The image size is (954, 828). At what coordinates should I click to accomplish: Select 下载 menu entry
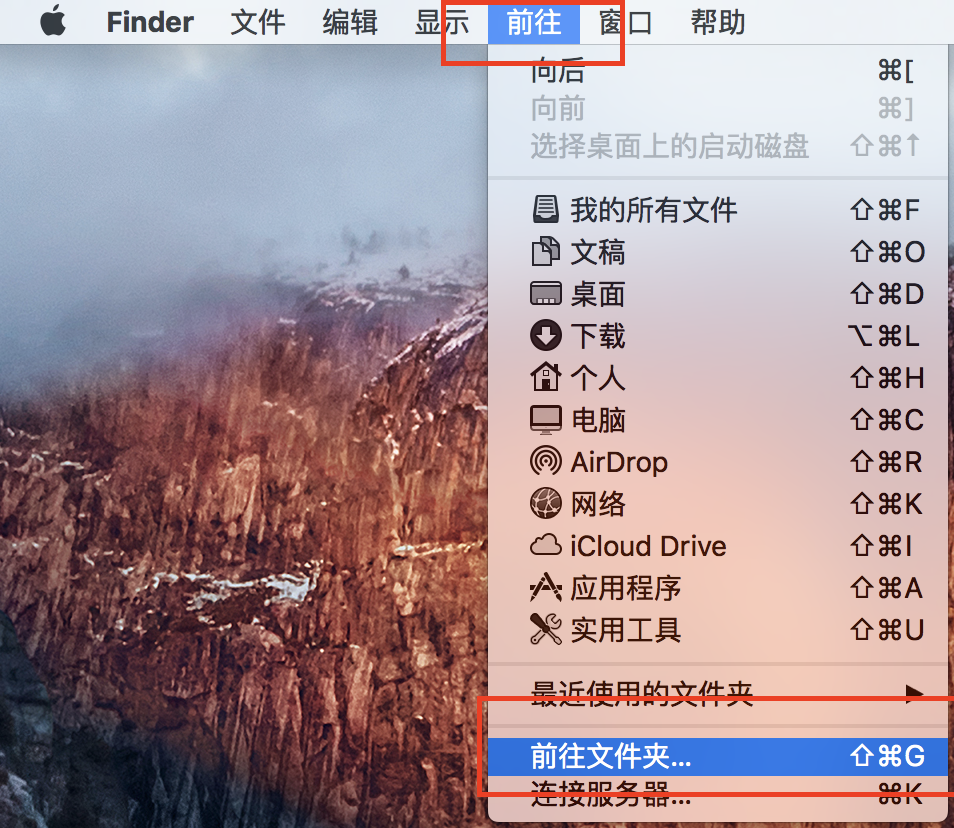coord(718,335)
